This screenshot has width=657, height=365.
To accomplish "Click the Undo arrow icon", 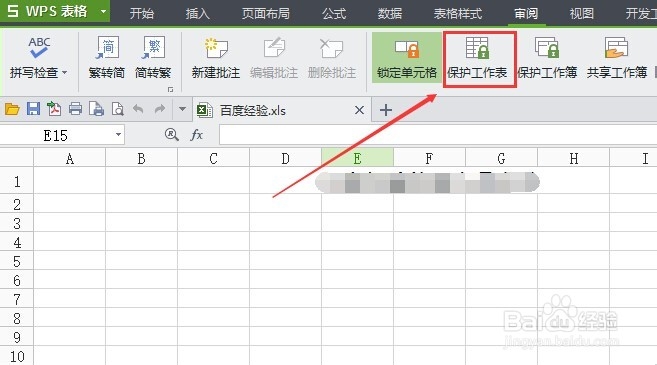I will 138,109.
